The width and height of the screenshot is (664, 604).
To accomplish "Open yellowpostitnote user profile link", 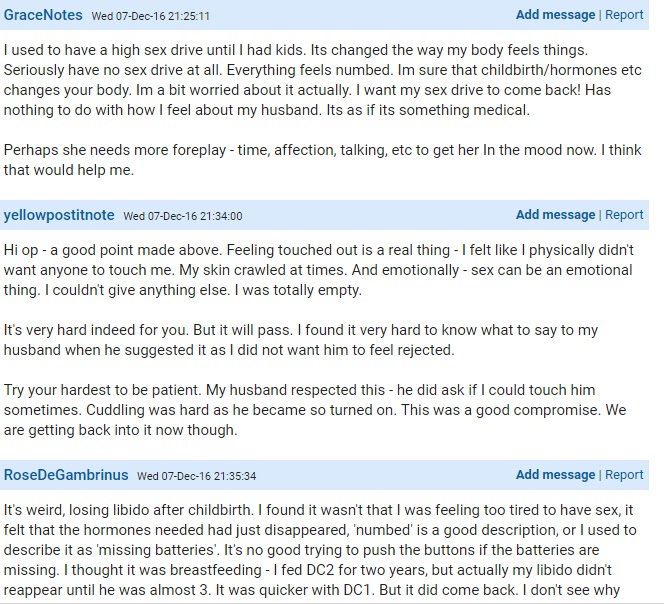I will [59, 215].
